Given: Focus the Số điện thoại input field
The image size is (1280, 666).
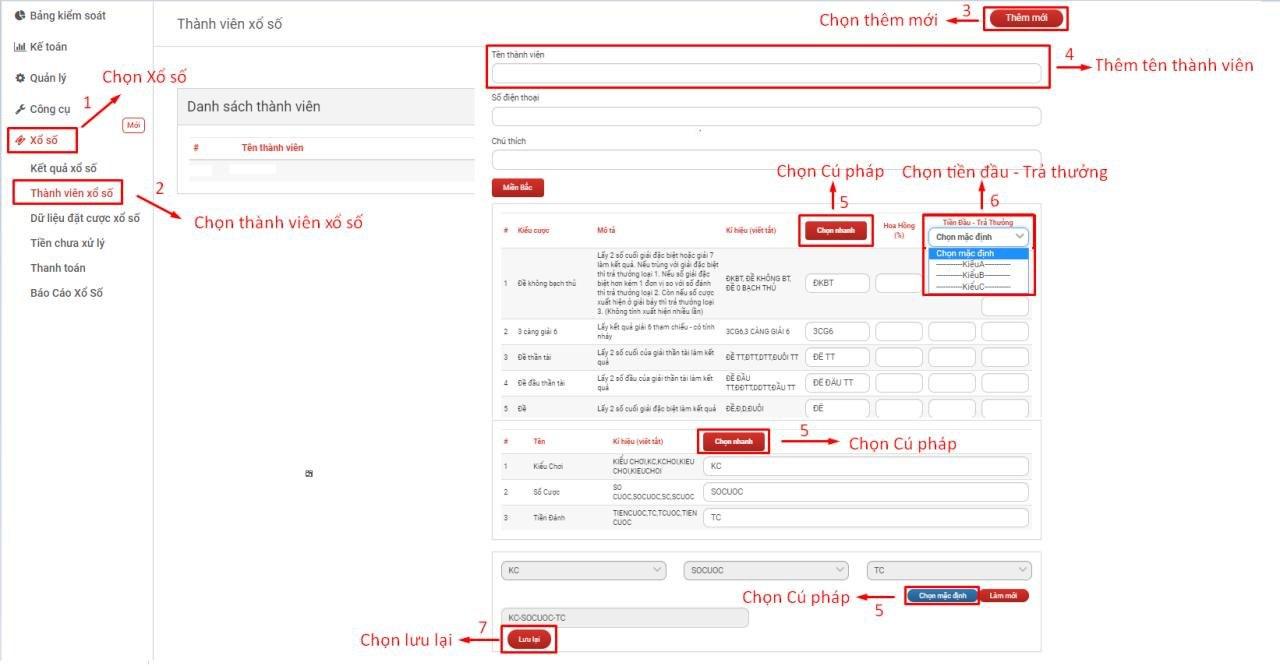Looking at the screenshot, I should point(766,116).
